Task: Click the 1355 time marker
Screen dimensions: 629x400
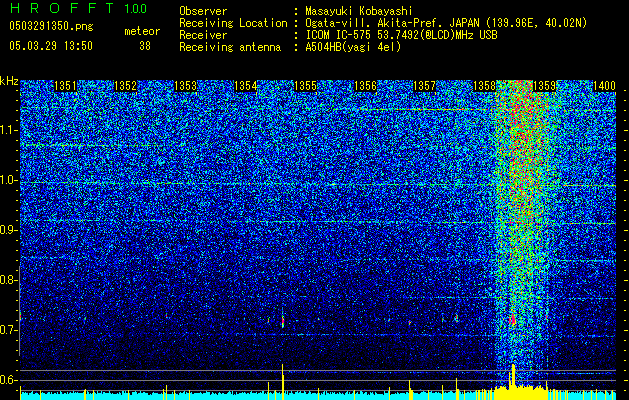Action: 305,86
